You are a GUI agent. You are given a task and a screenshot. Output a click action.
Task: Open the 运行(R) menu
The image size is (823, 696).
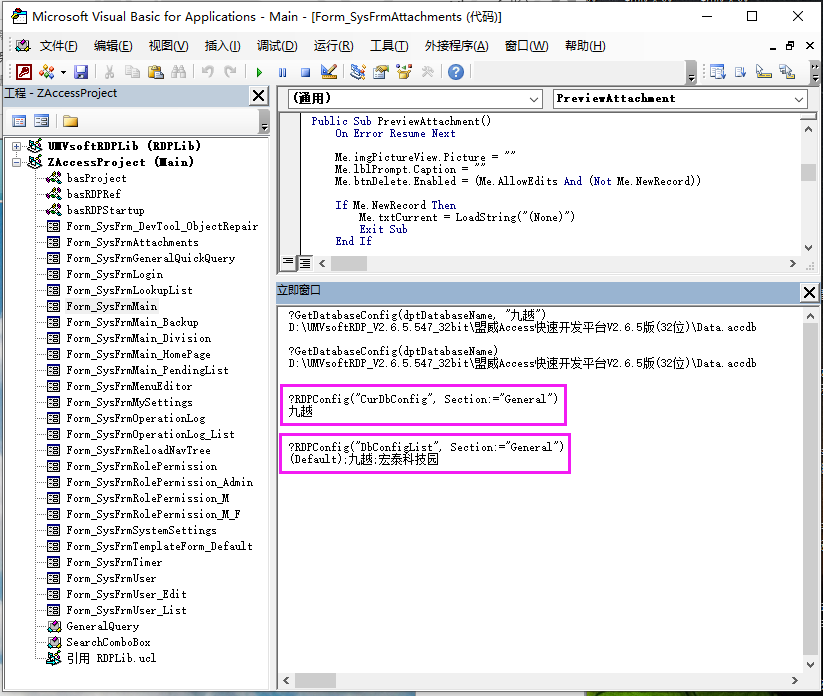[333, 46]
